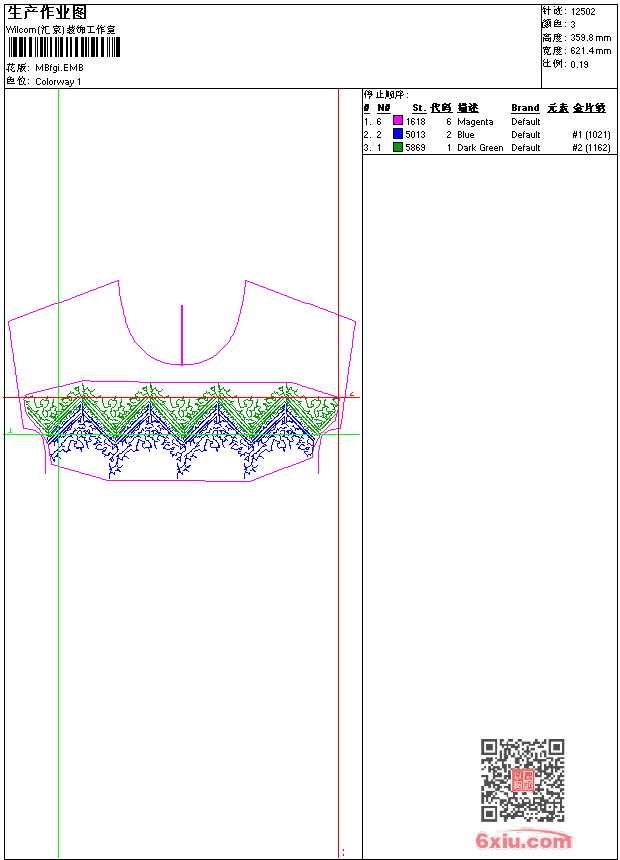Click the '生产作业图' title
The height and width of the screenshot is (860, 620).
click(47, 12)
